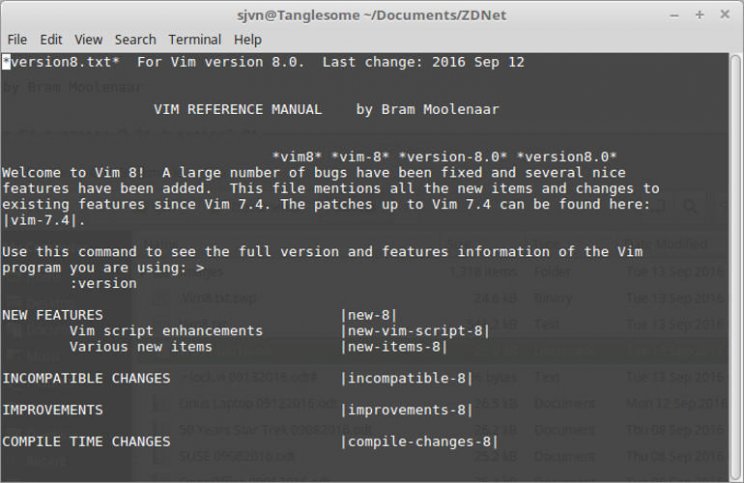
Task: Open the Edit menu
Action: [x=51, y=39]
